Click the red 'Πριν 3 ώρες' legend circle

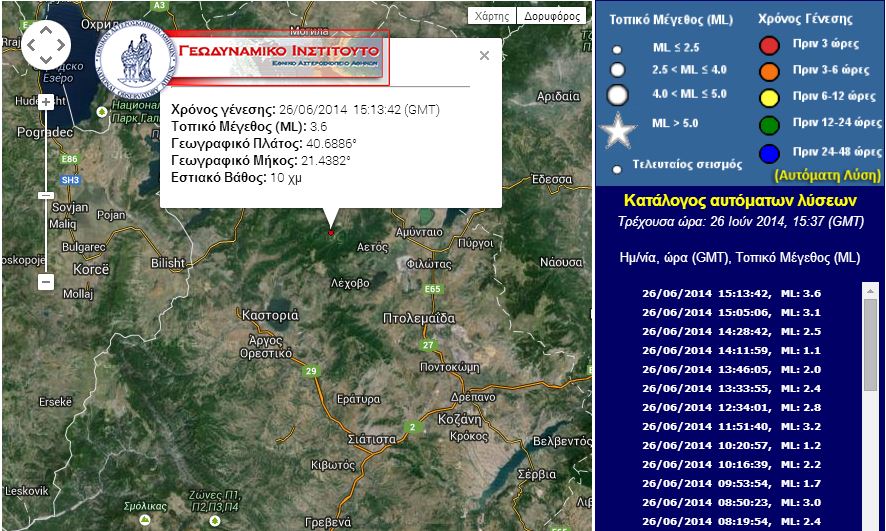(x=769, y=45)
